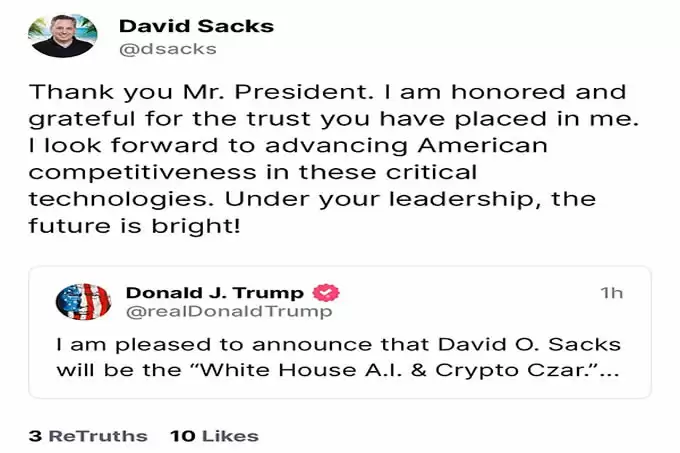Click the David Sacks display name
This screenshot has width=680, height=453.
(196, 26)
